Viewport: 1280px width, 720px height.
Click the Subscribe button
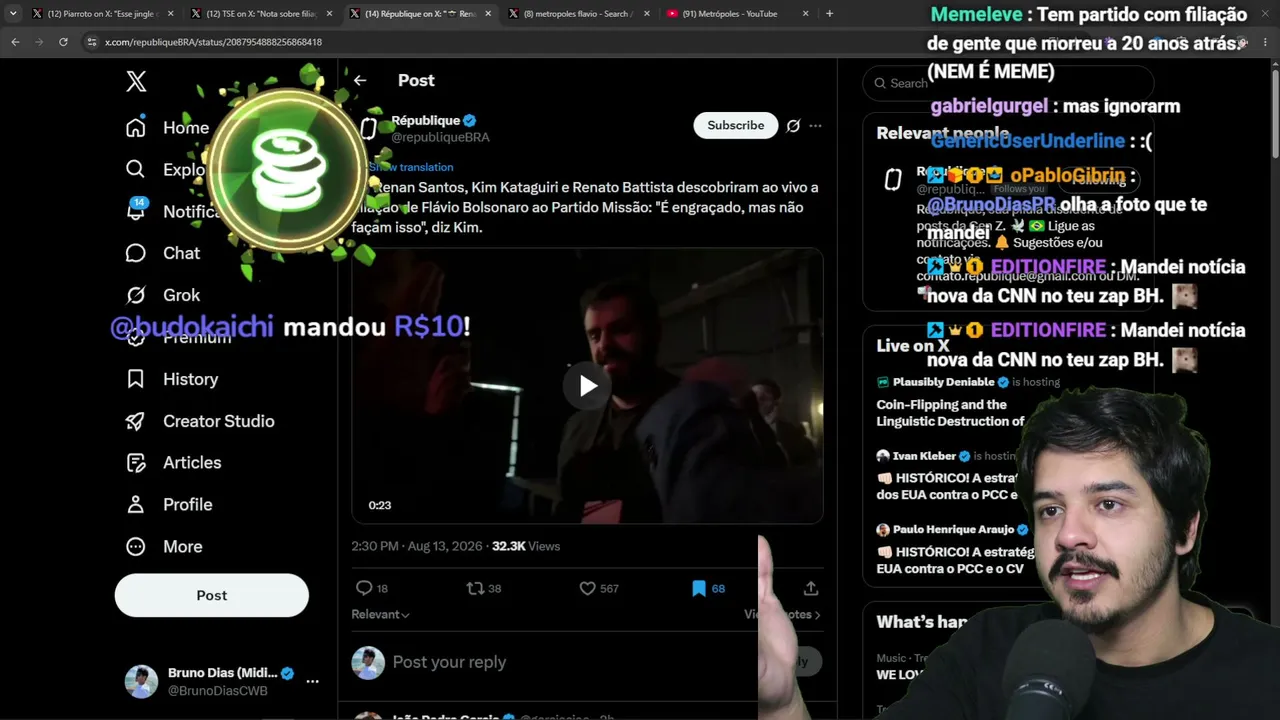pos(736,125)
